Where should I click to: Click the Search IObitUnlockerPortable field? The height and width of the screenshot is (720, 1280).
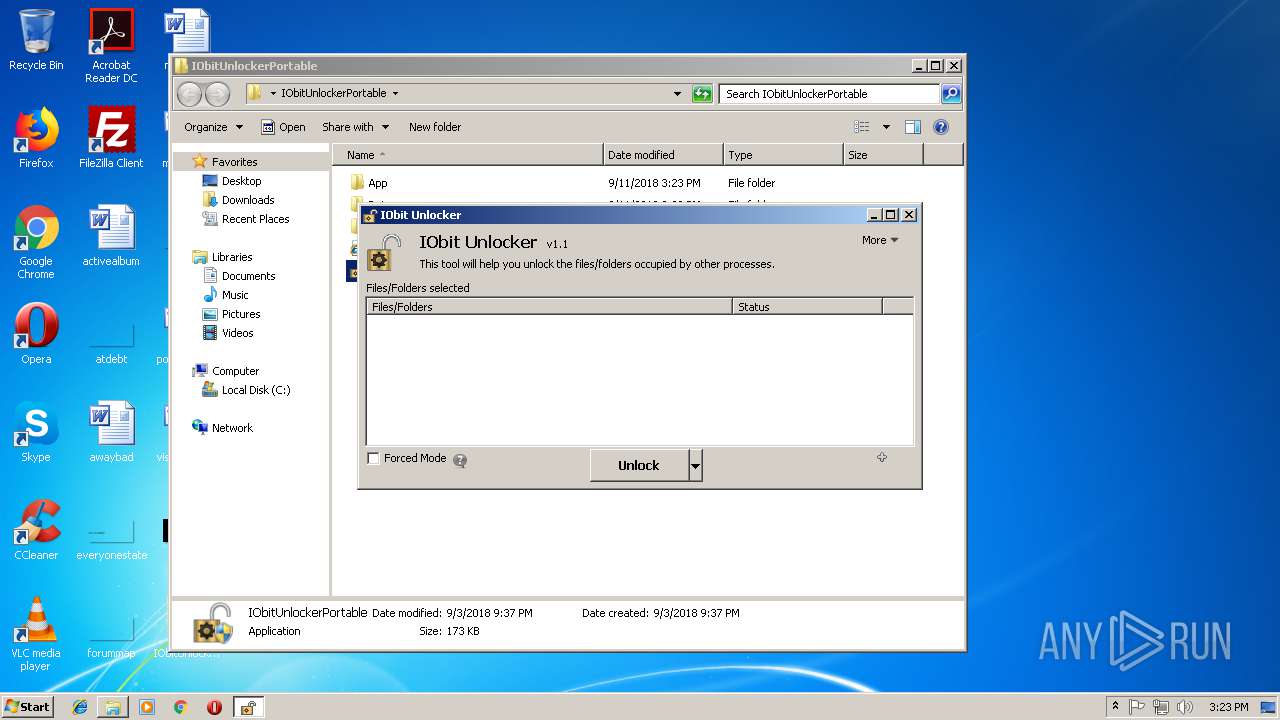click(829, 94)
